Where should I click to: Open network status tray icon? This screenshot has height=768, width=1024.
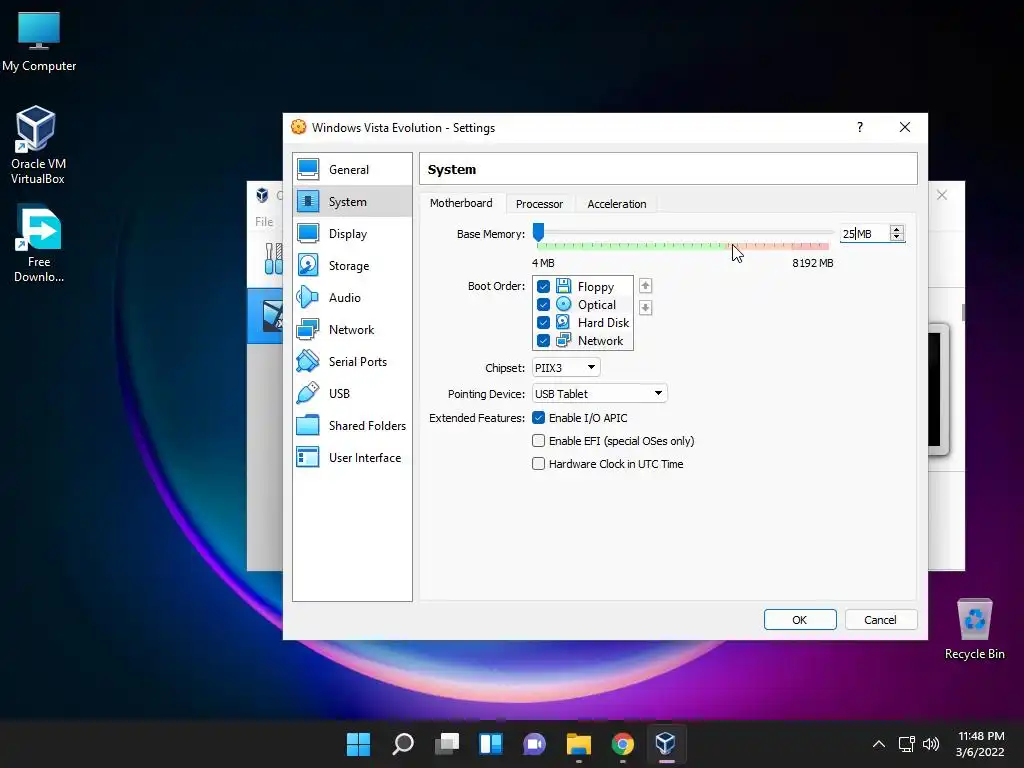tap(906, 744)
